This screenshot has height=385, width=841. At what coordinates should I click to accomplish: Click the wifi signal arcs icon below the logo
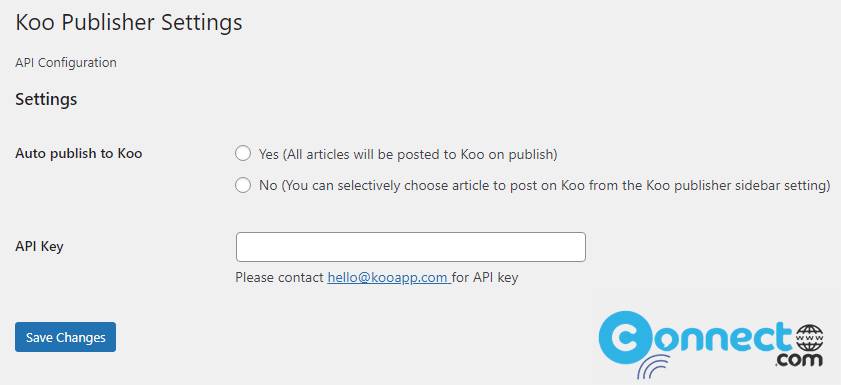pos(654,367)
